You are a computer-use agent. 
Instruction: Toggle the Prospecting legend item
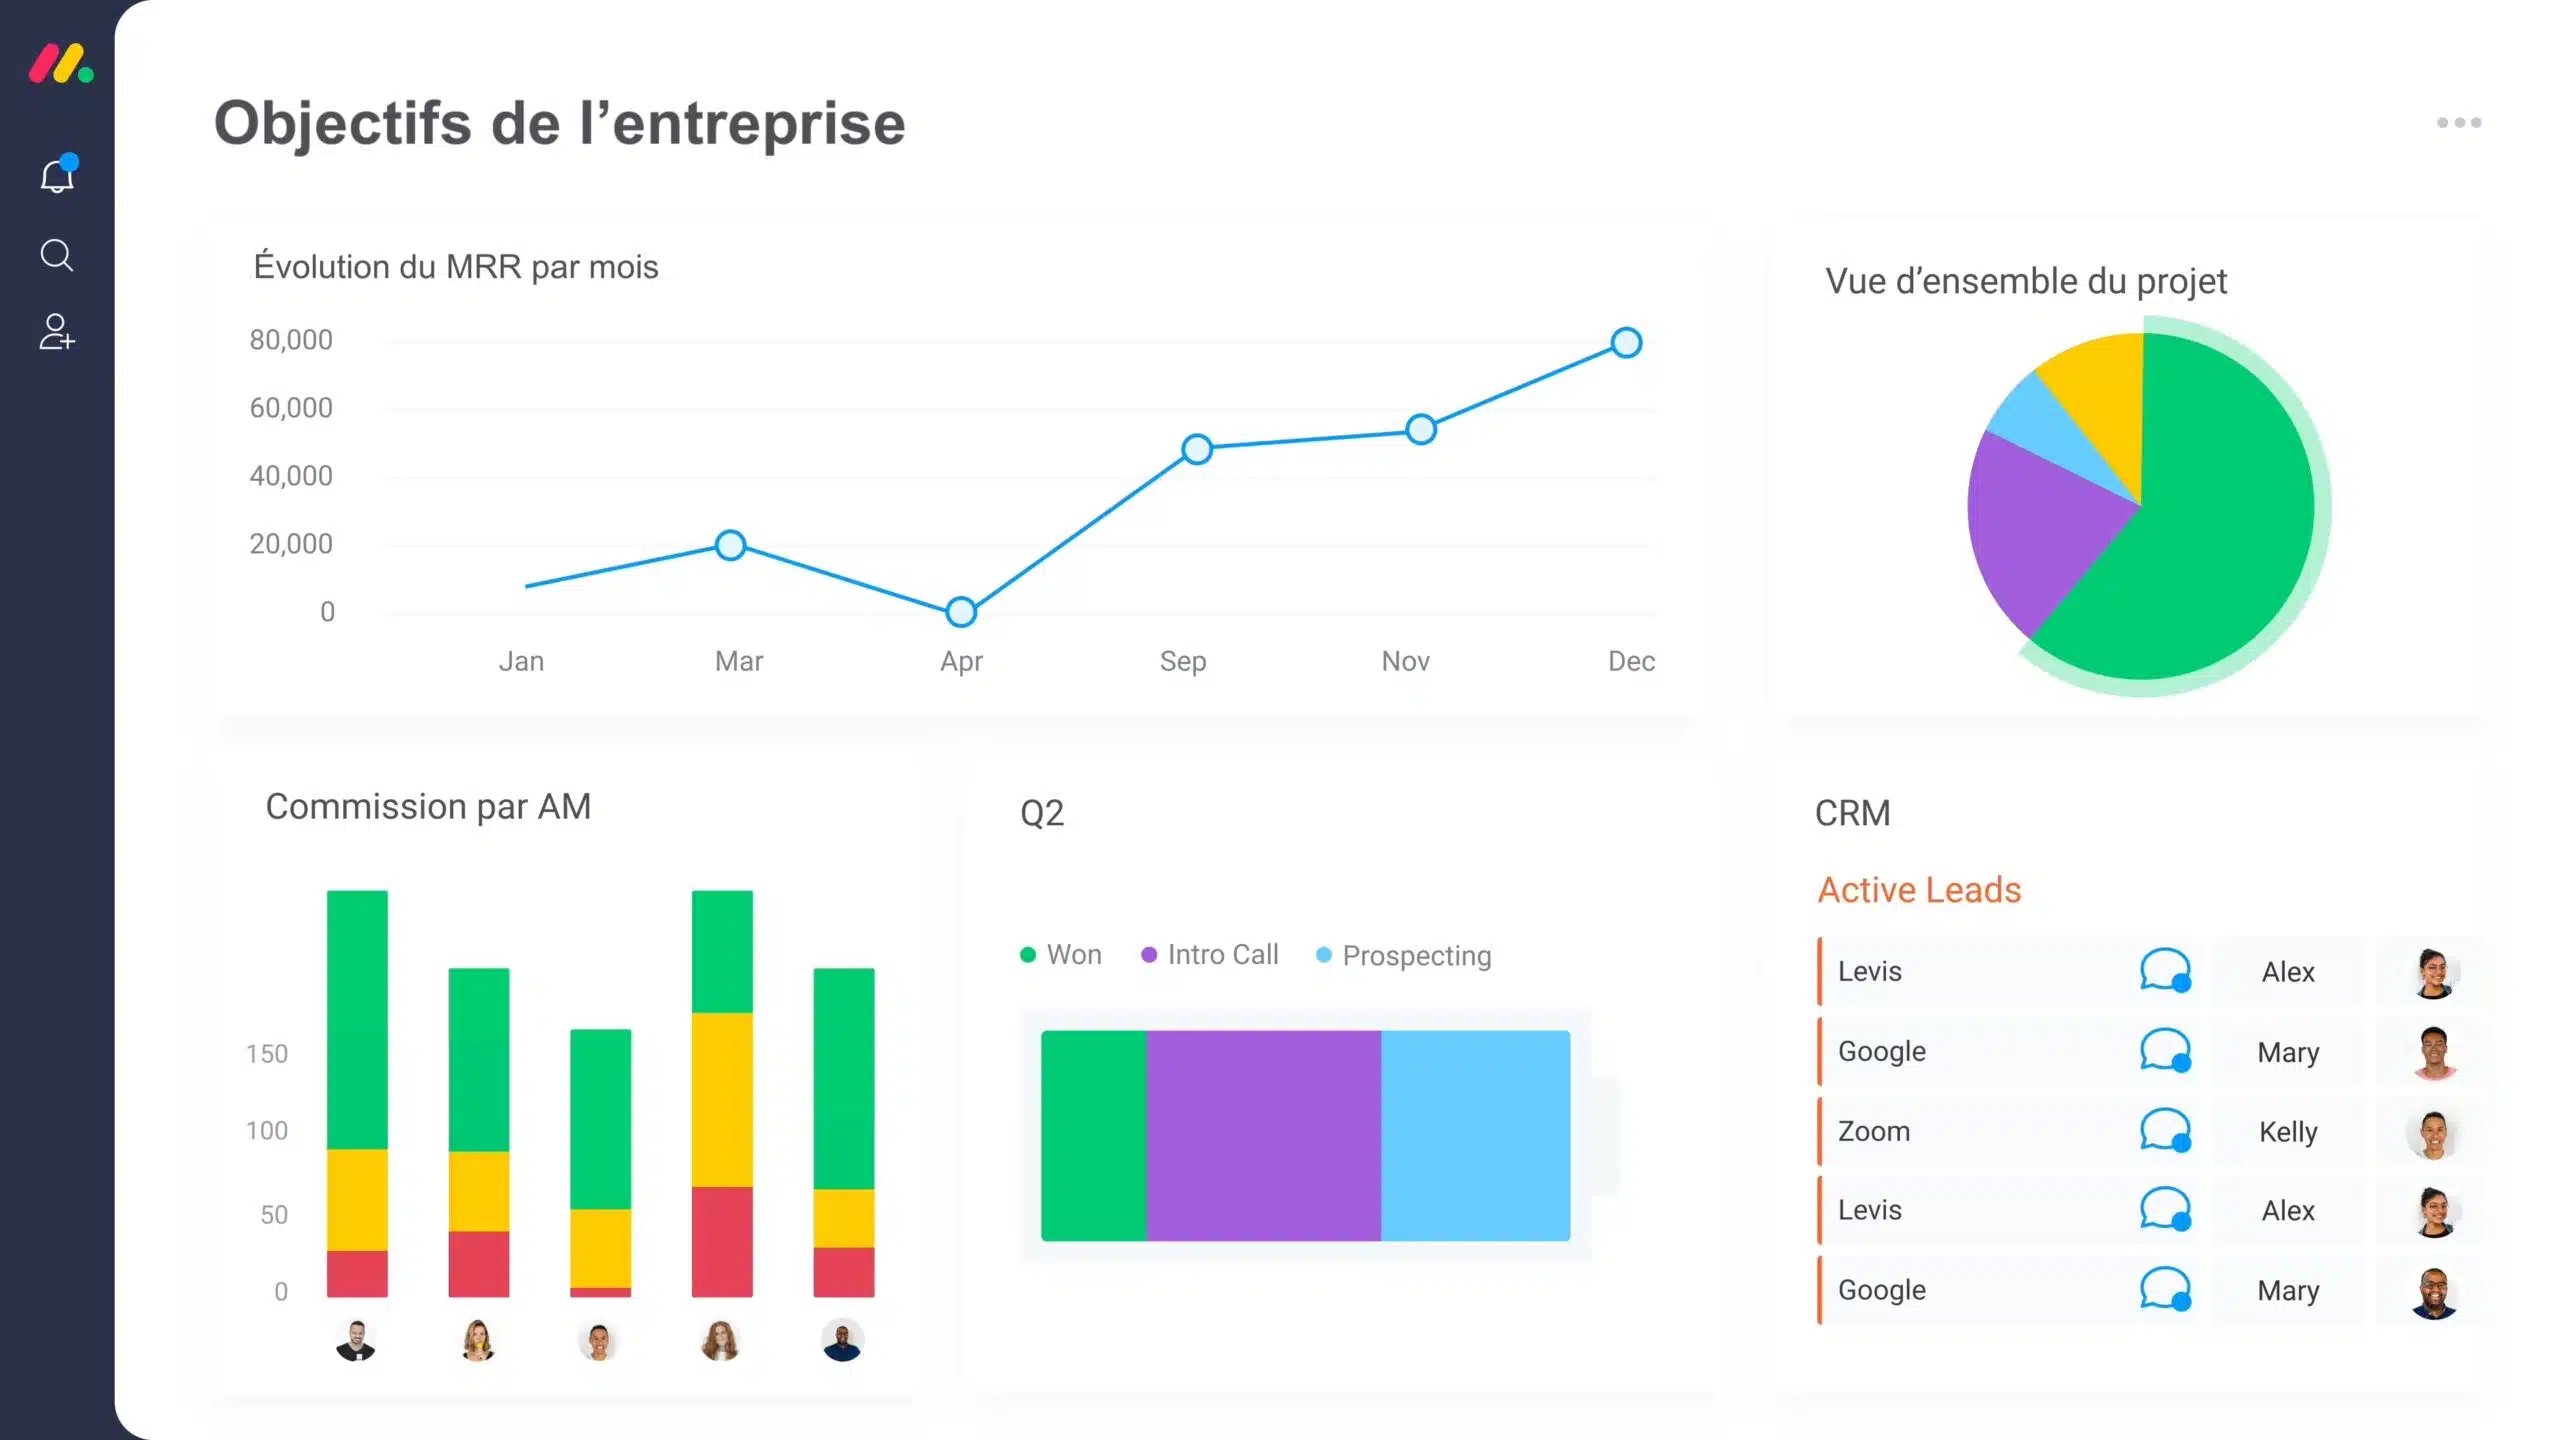[1404, 956]
